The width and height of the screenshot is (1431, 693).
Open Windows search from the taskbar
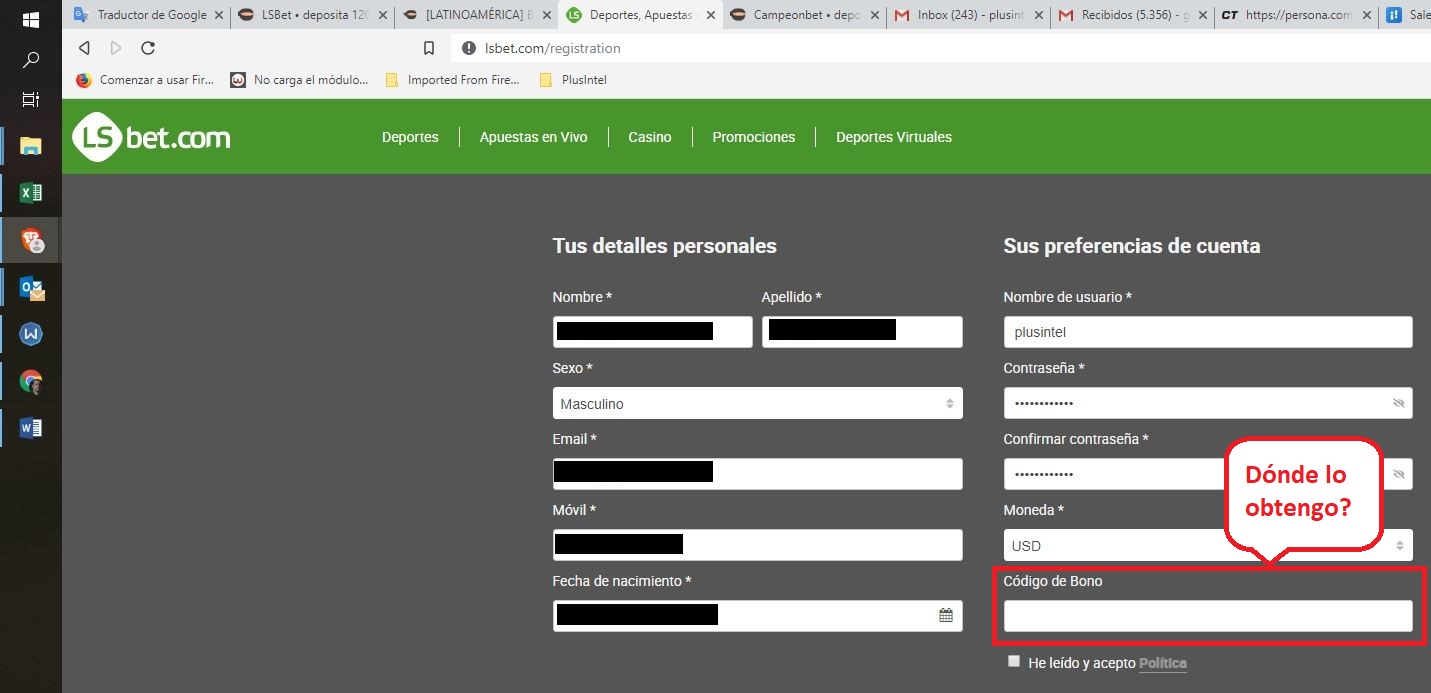[30, 60]
